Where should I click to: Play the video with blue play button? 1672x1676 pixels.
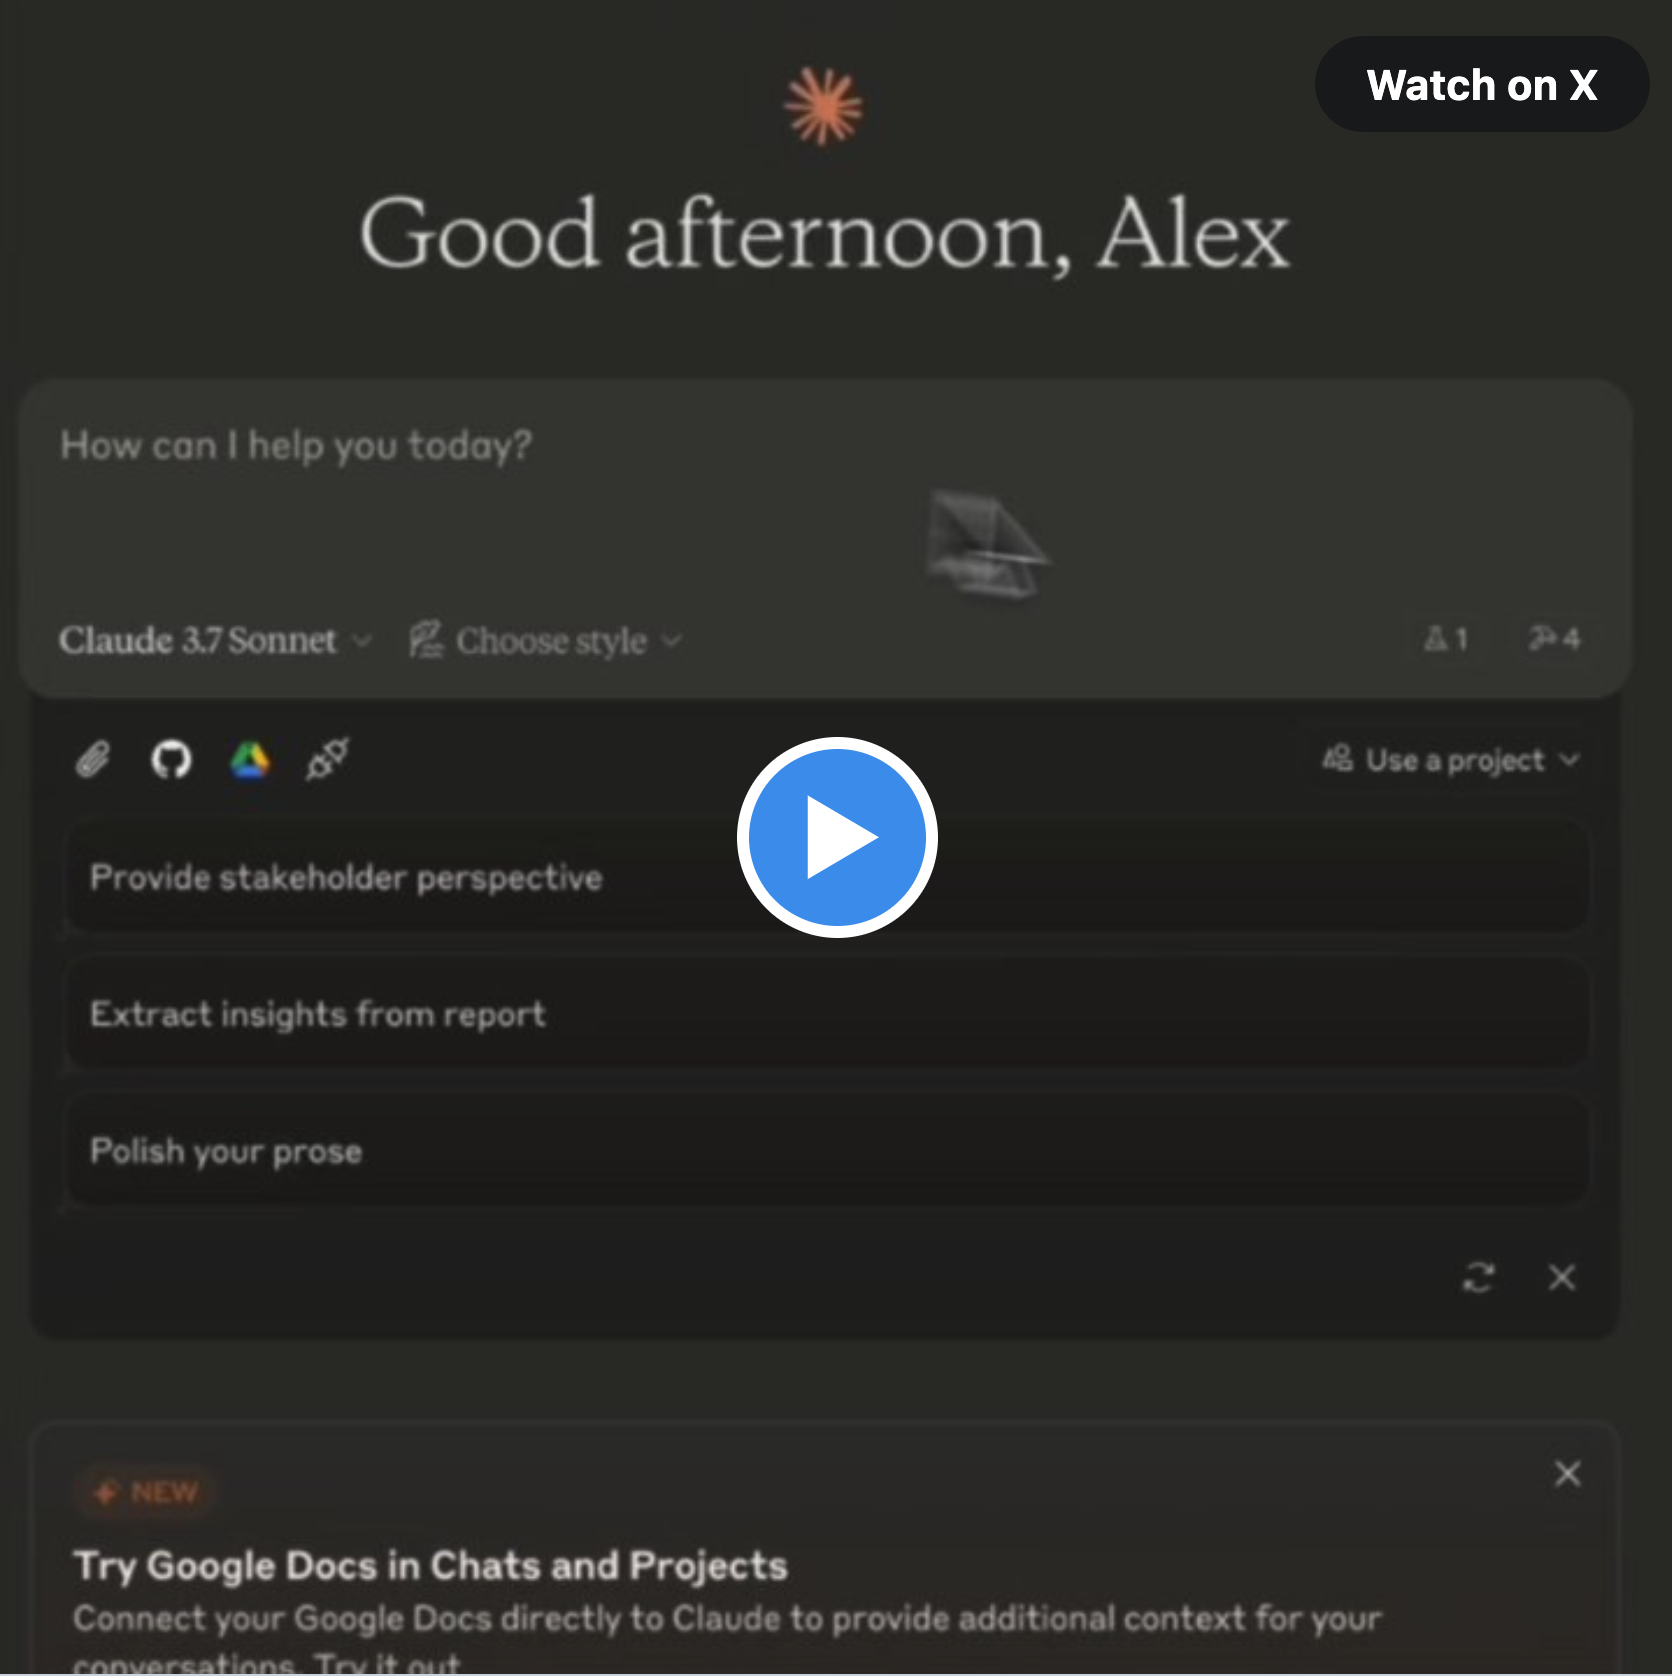837,837
